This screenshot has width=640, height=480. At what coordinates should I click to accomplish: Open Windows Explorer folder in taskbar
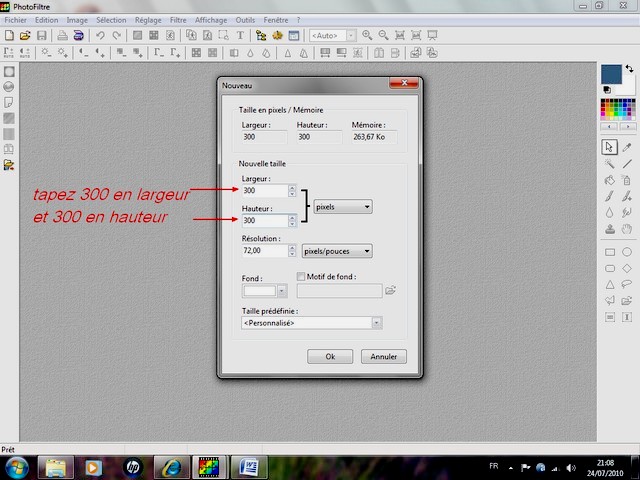point(56,468)
